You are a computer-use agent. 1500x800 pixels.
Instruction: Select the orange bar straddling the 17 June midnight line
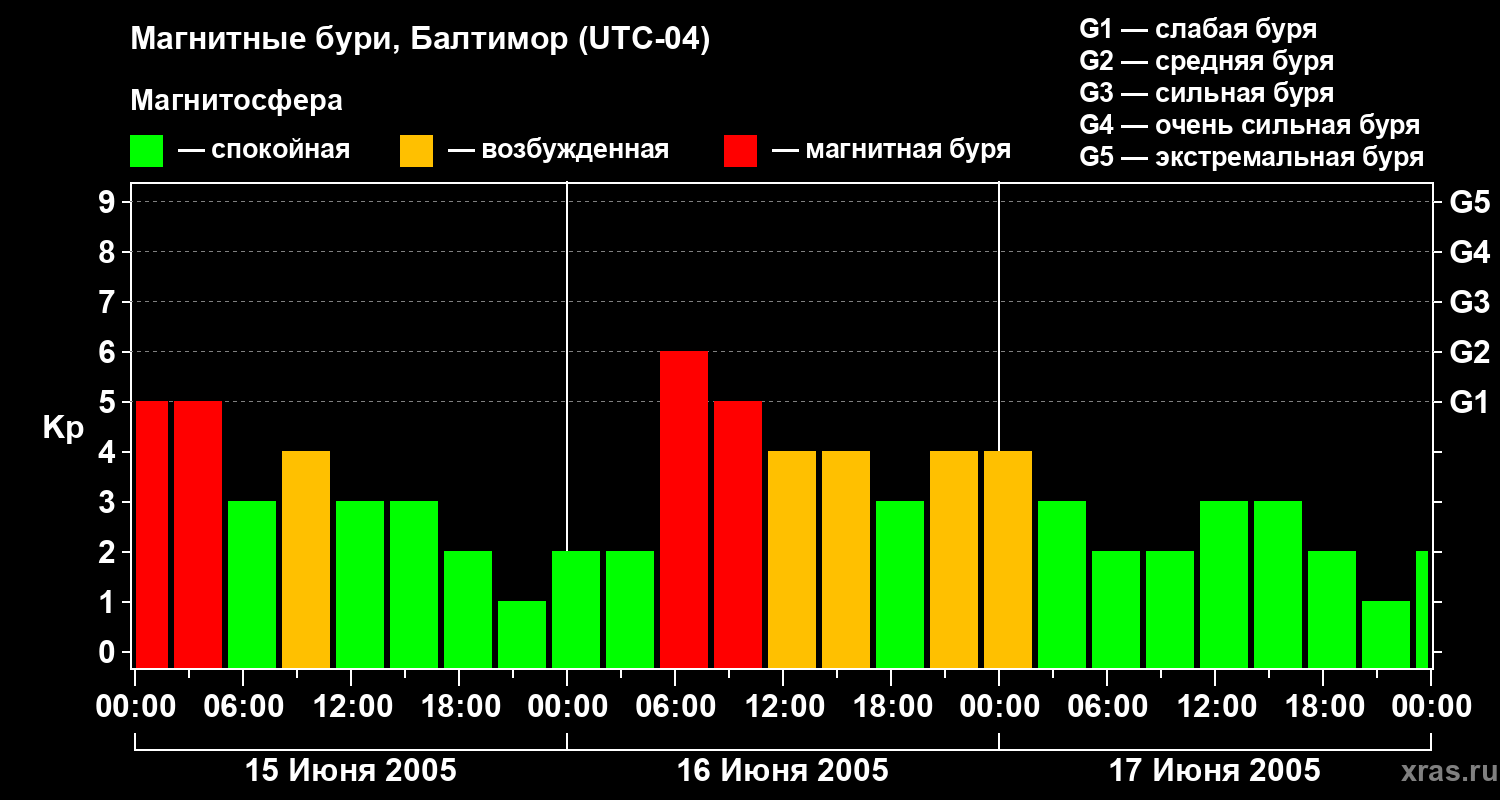pyautogui.click(x=1008, y=560)
